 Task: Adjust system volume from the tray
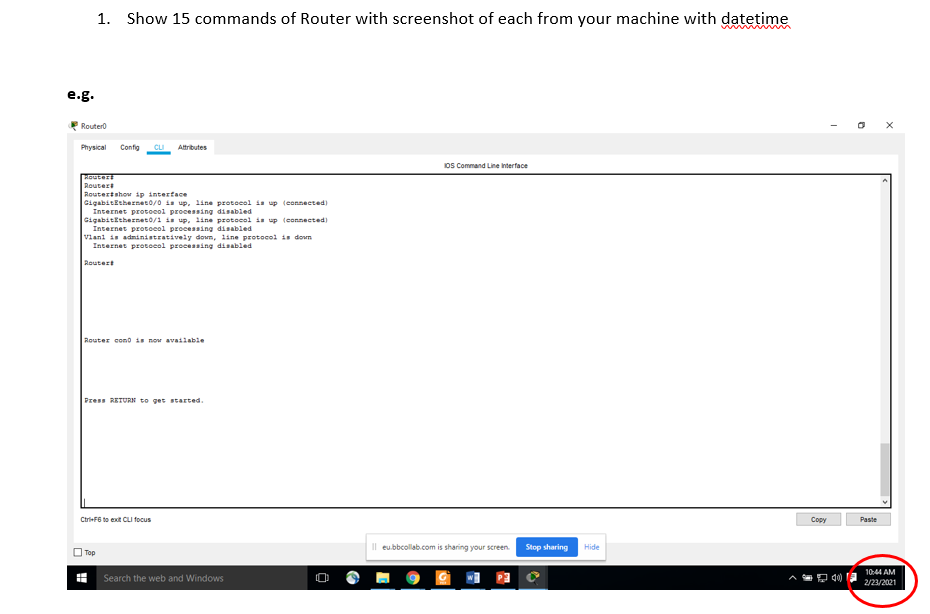(x=836, y=578)
